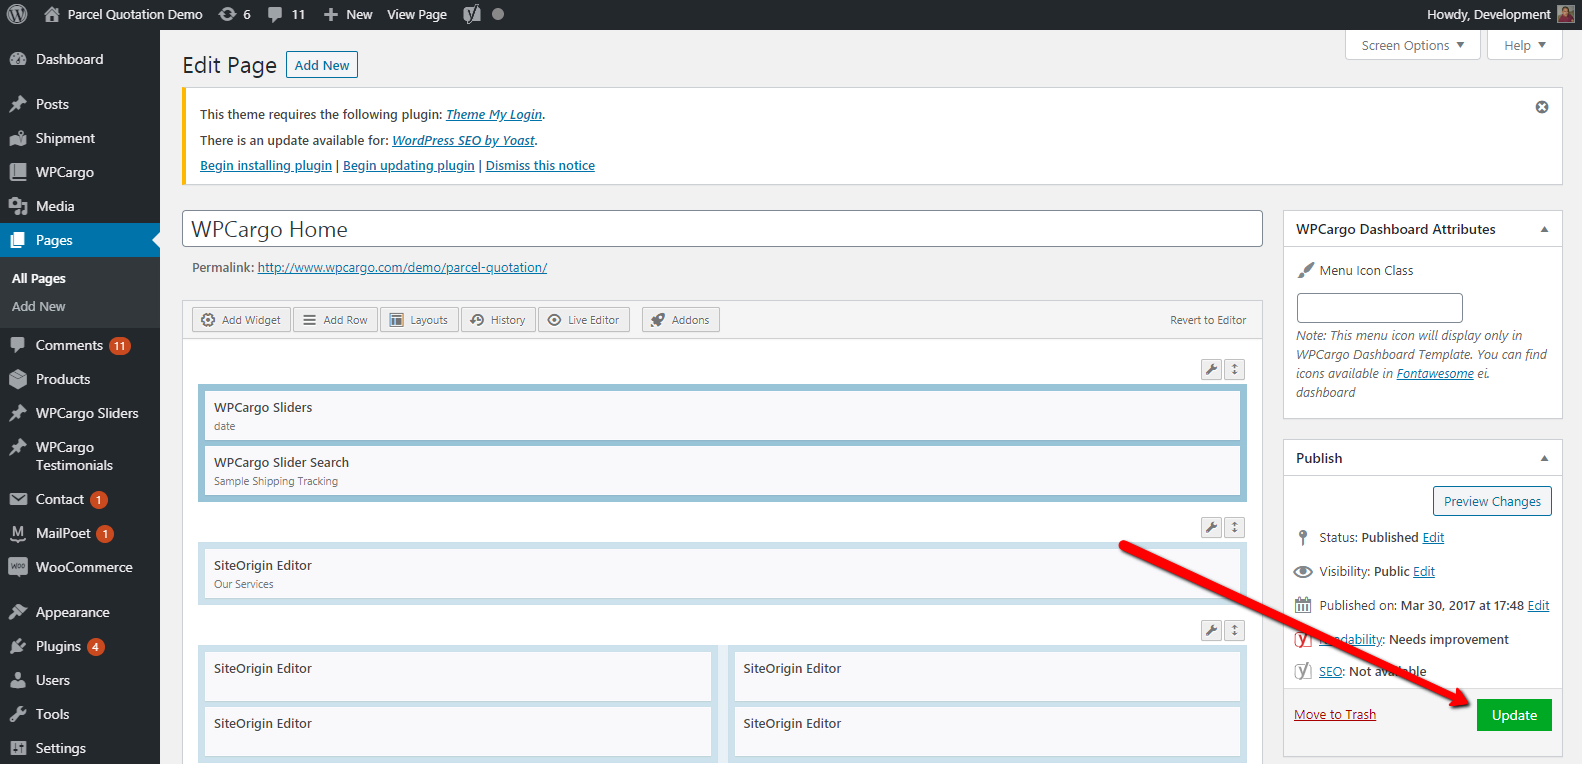Open the Users menu
This screenshot has width=1582, height=764.
(80, 680)
